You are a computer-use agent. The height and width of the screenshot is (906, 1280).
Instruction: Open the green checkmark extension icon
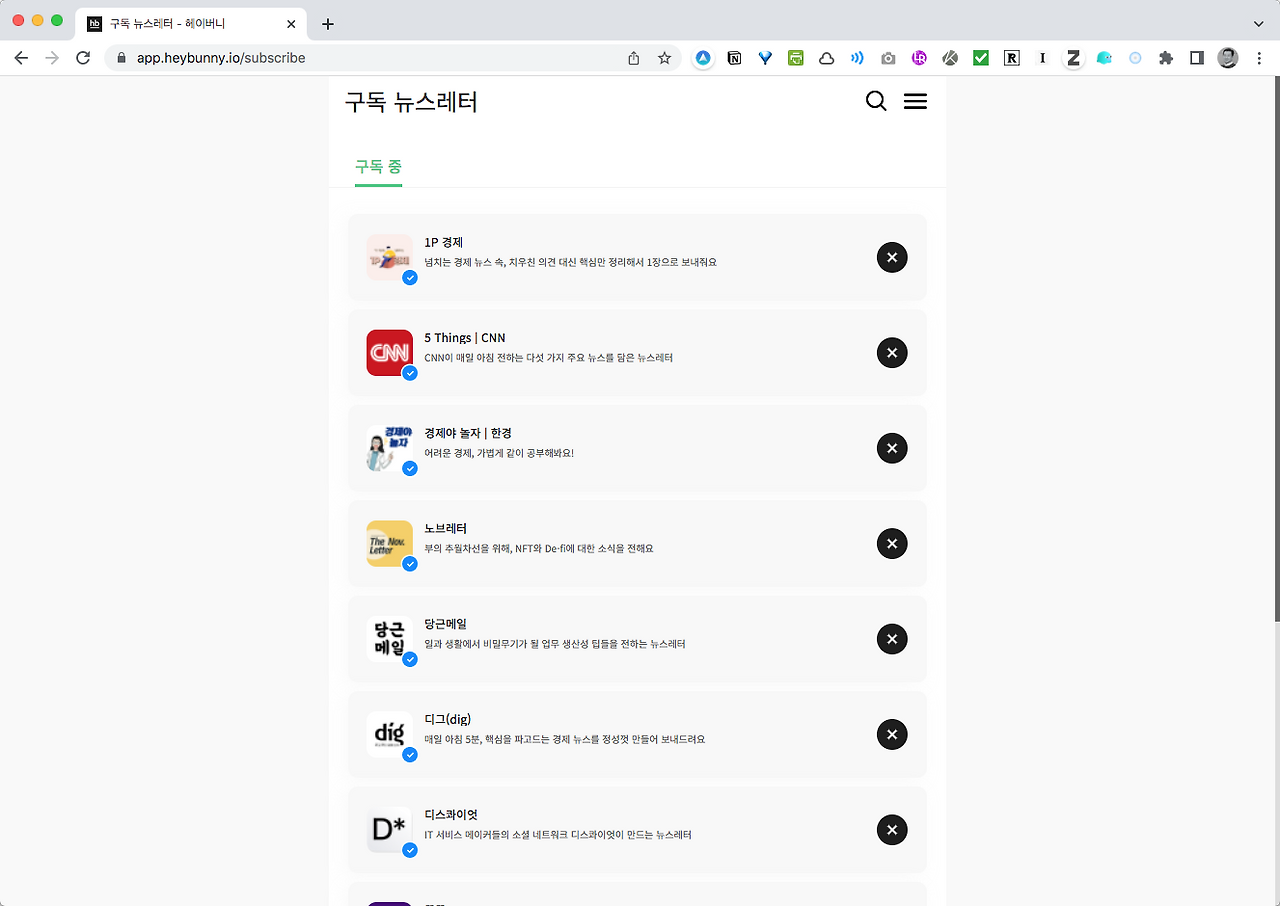click(981, 58)
